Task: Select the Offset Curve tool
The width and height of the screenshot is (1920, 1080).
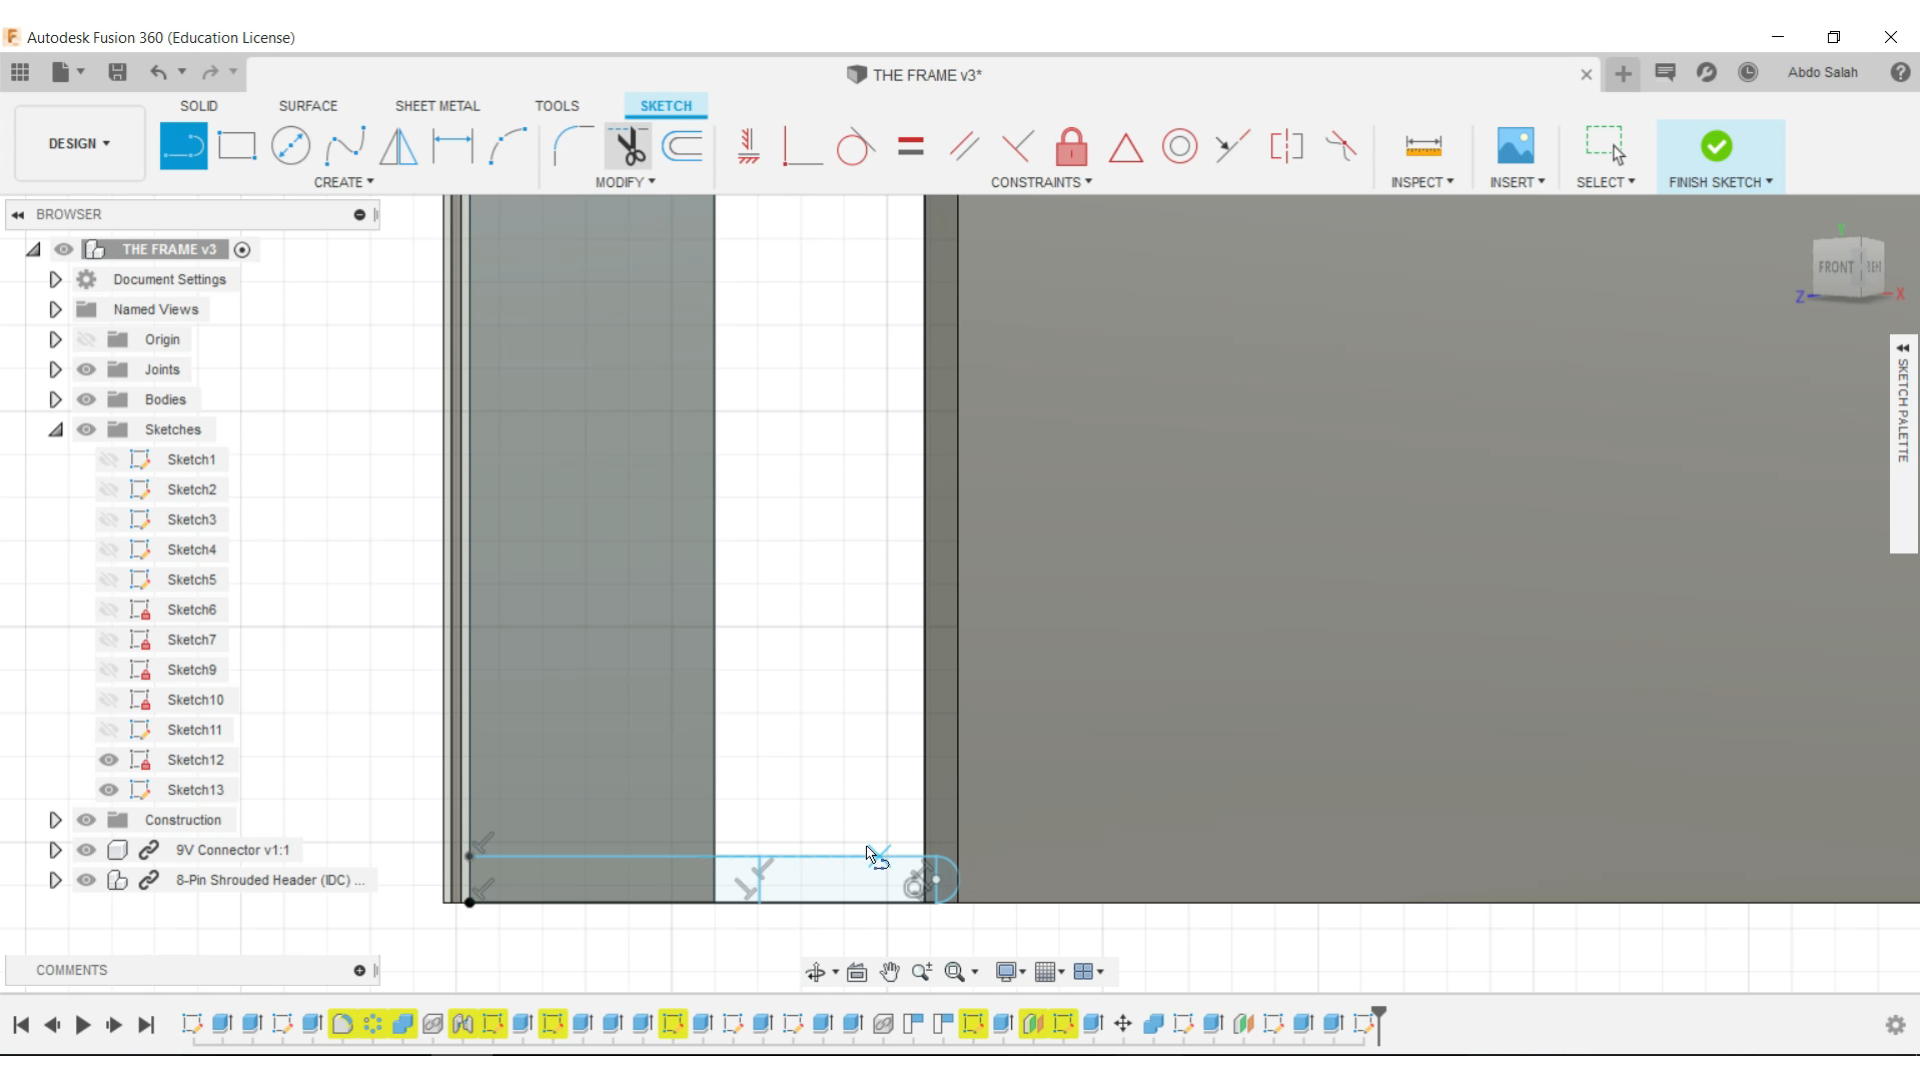Action: click(686, 146)
